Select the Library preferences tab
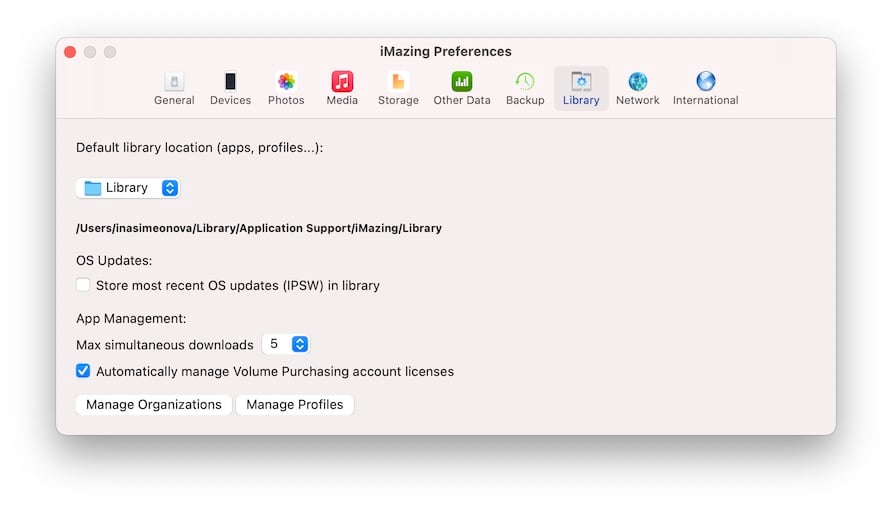 [581, 89]
